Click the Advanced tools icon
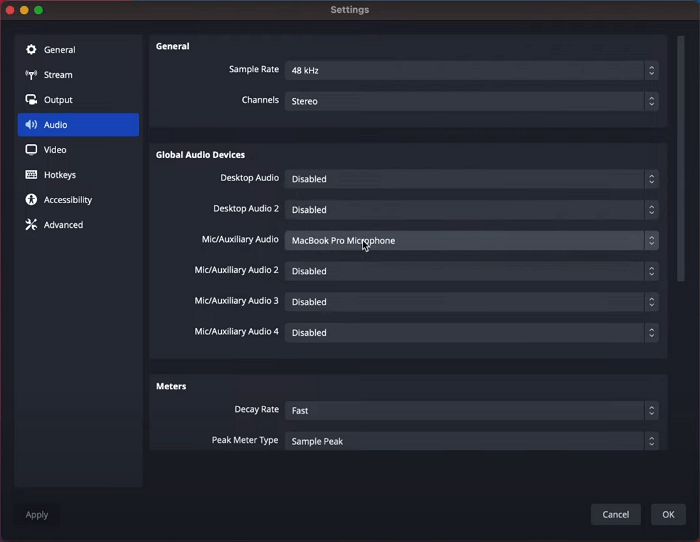 (31, 225)
